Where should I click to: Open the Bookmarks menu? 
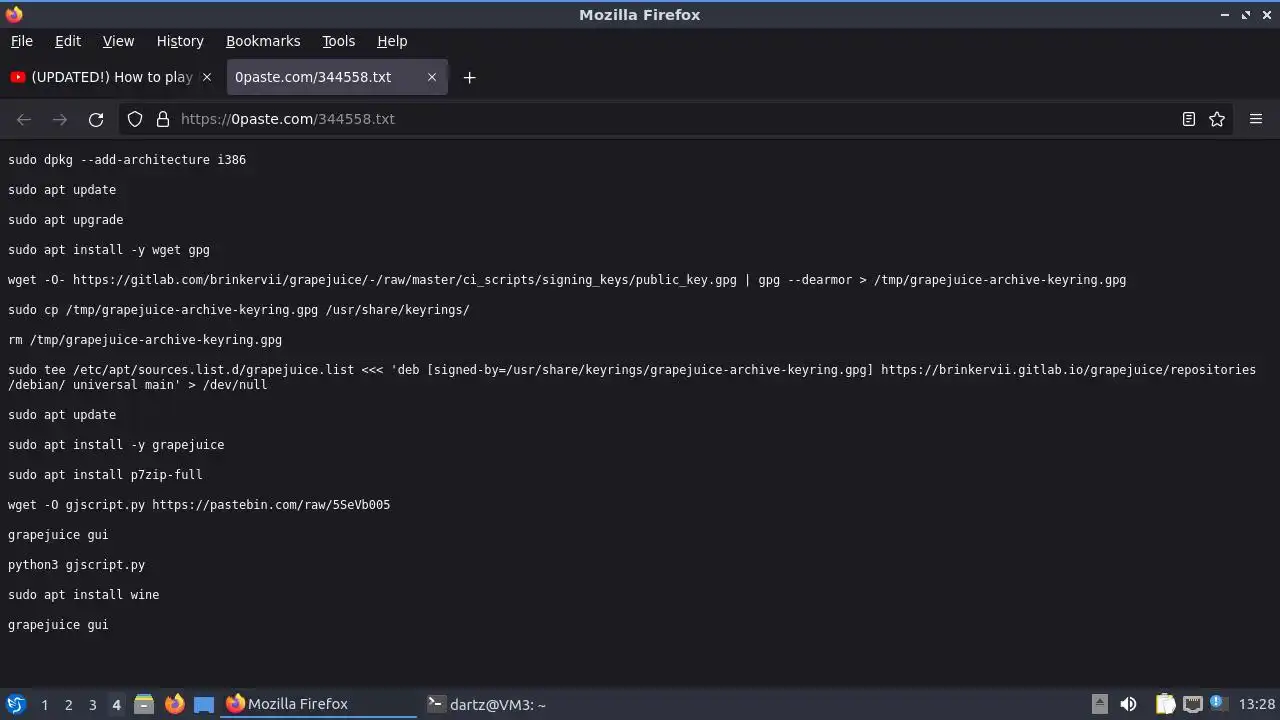point(263,41)
